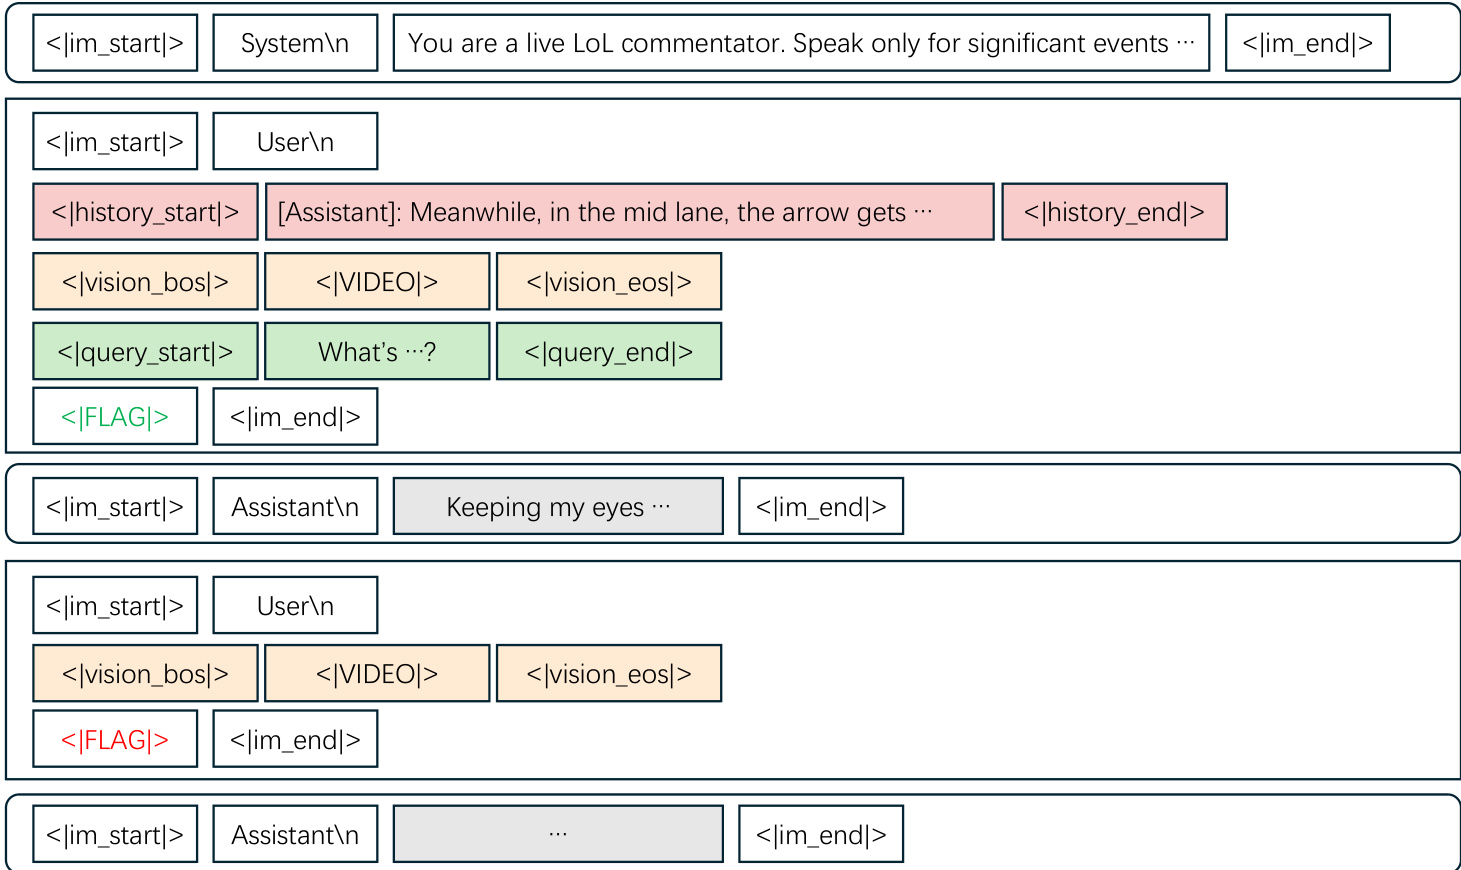Click the gray box containing only an ellipsis
This screenshot has width=1461, height=870.
click(558, 834)
